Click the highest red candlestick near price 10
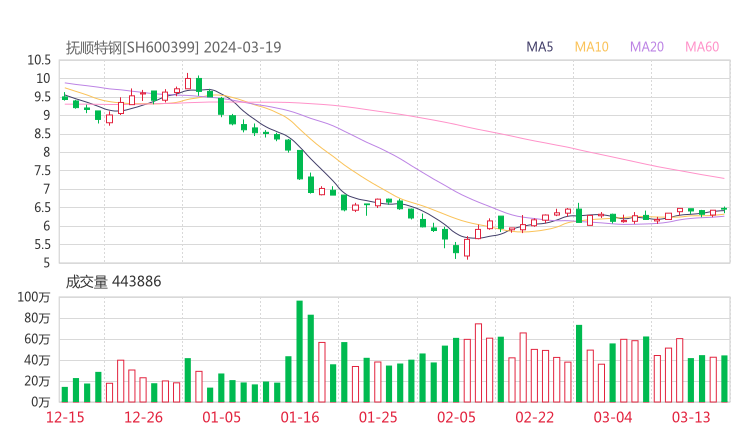Viewport: 740px width, 440px height. click(x=188, y=83)
